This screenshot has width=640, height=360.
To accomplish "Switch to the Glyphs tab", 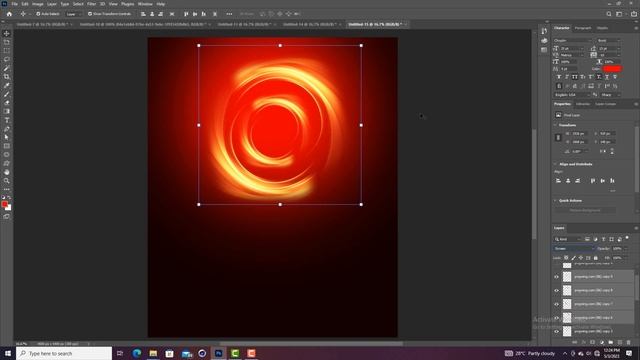I will point(602,28).
